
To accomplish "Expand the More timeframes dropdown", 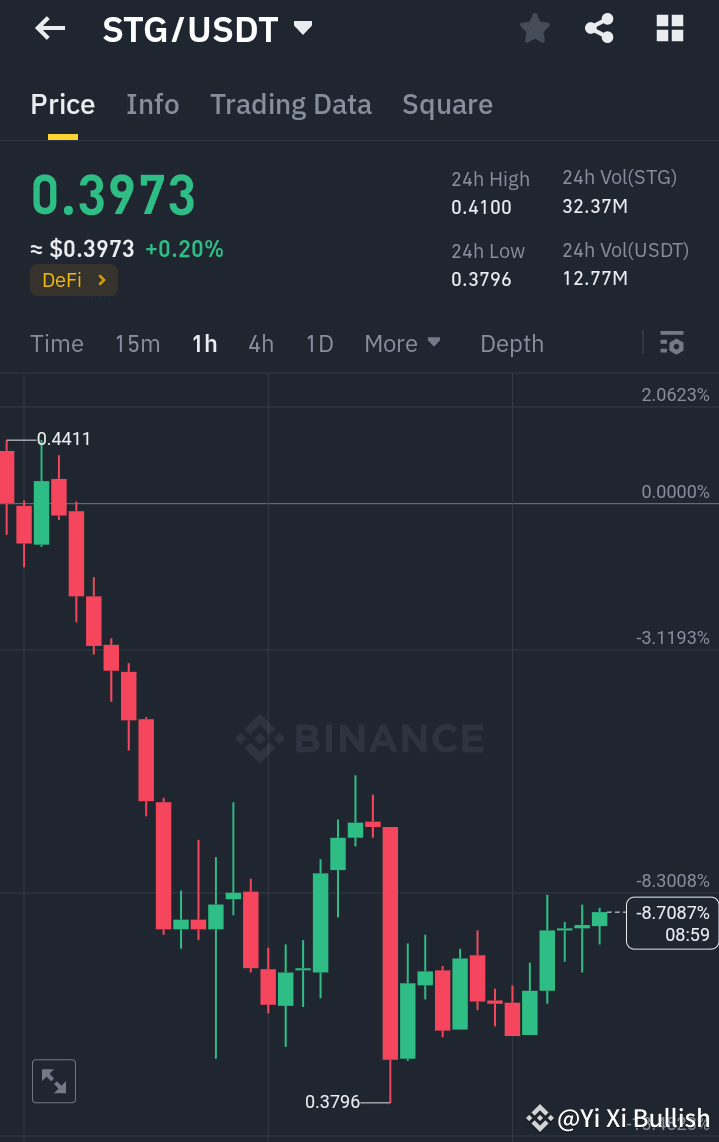I will pos(402,343).
